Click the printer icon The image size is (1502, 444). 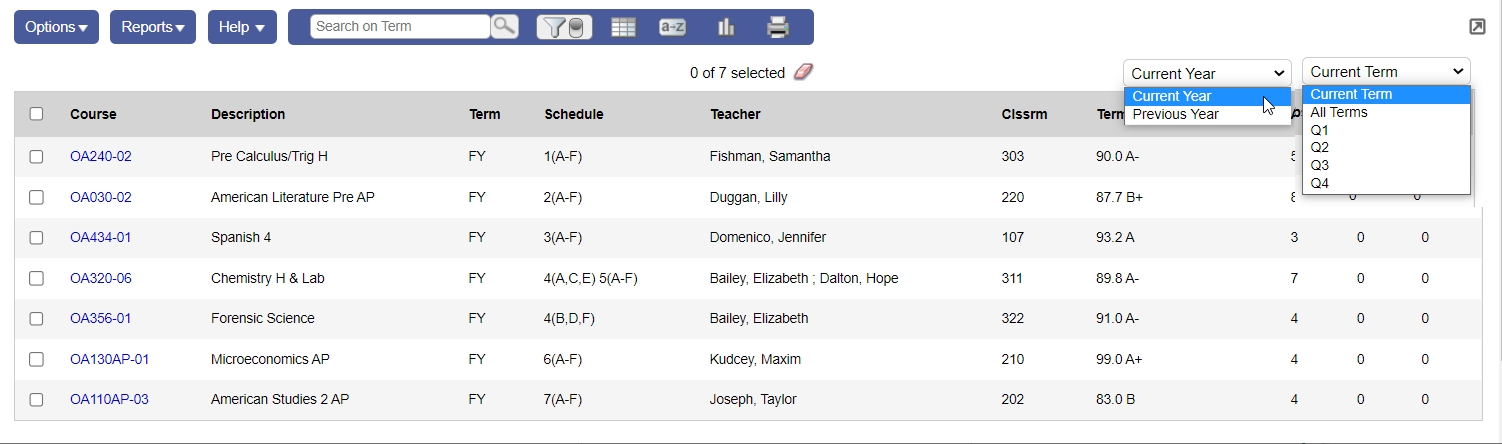click(x=777, y=27)
